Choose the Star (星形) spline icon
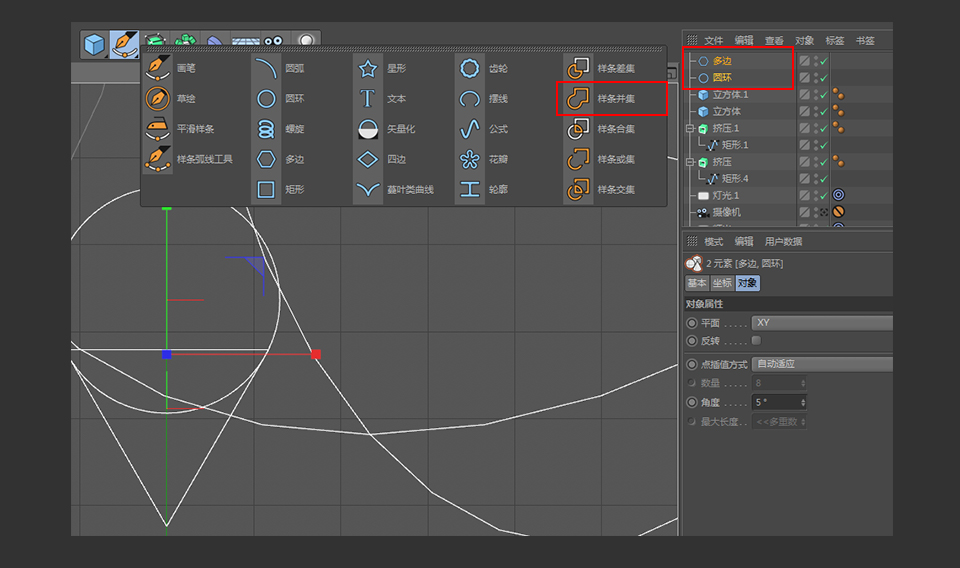This screenshot has width=960, height=568. point(368,69)
